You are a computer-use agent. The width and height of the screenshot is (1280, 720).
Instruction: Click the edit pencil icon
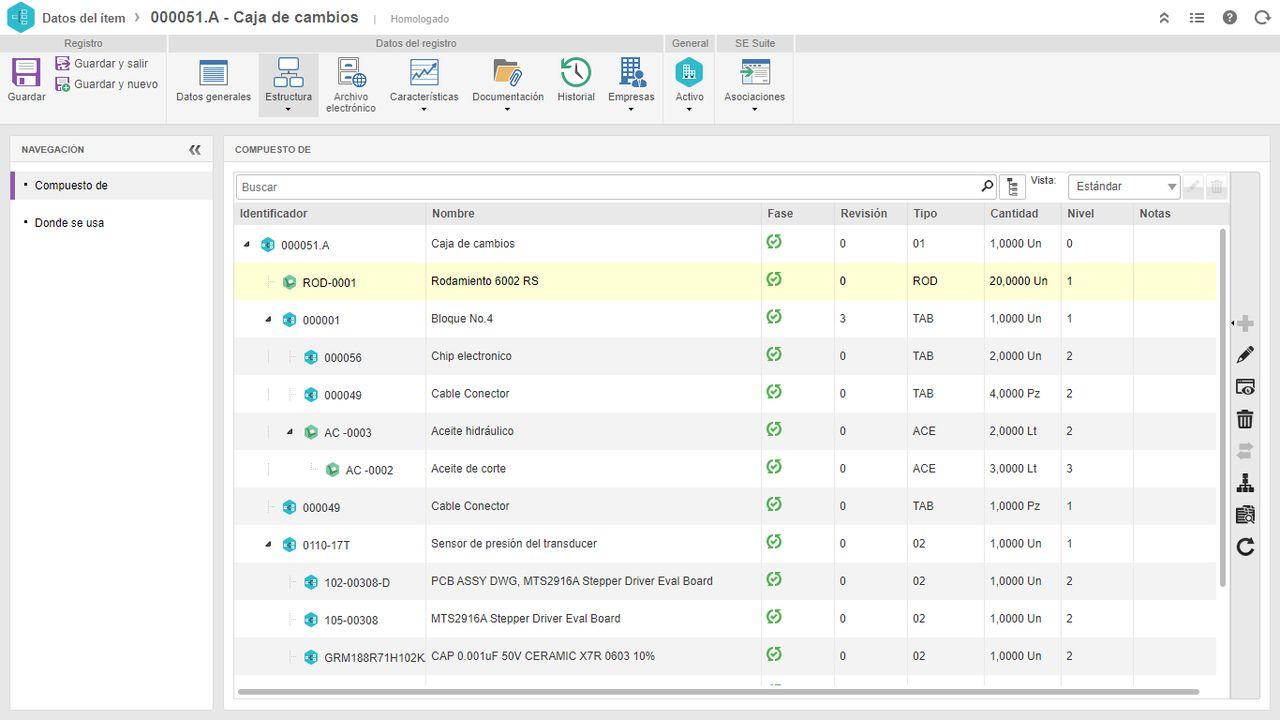(x=1245, y=355)
